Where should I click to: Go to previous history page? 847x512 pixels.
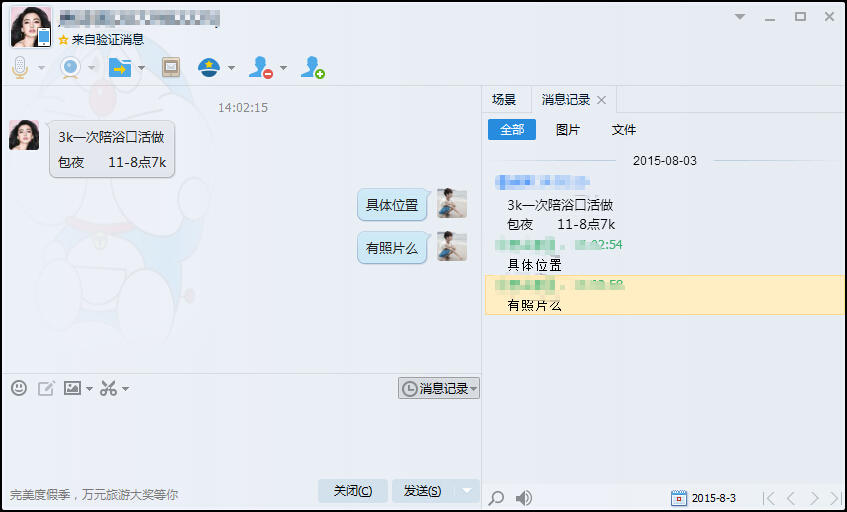(790, 498)
